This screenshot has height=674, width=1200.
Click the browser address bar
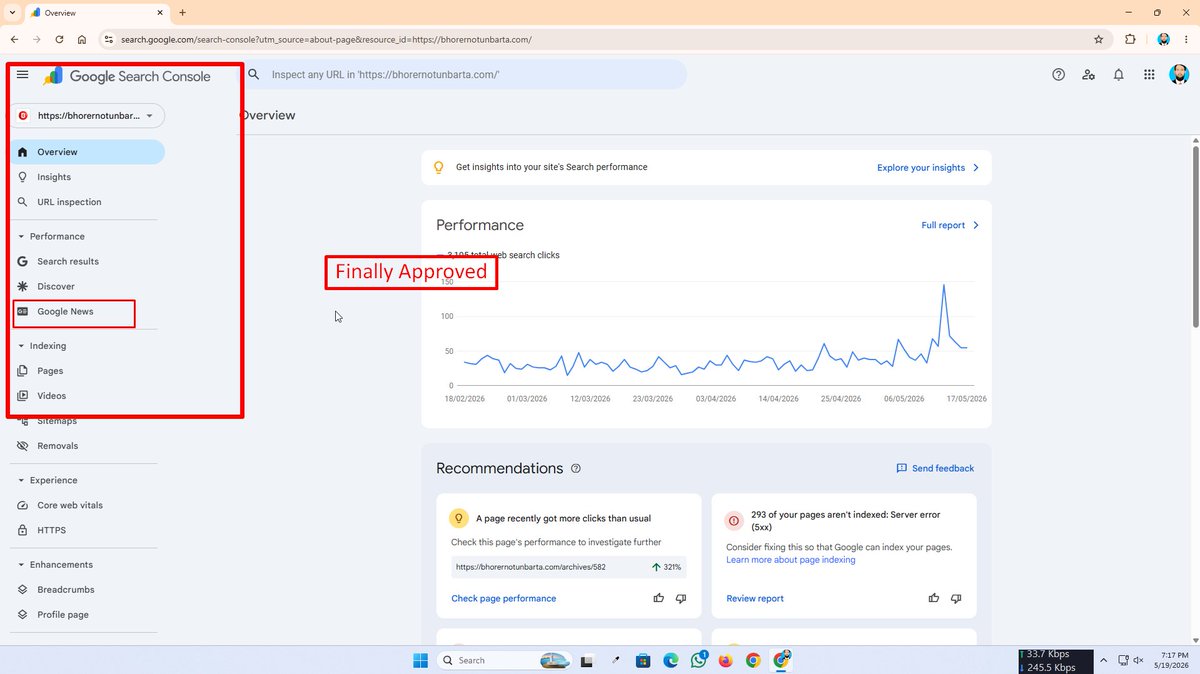(x=600, y=40)
